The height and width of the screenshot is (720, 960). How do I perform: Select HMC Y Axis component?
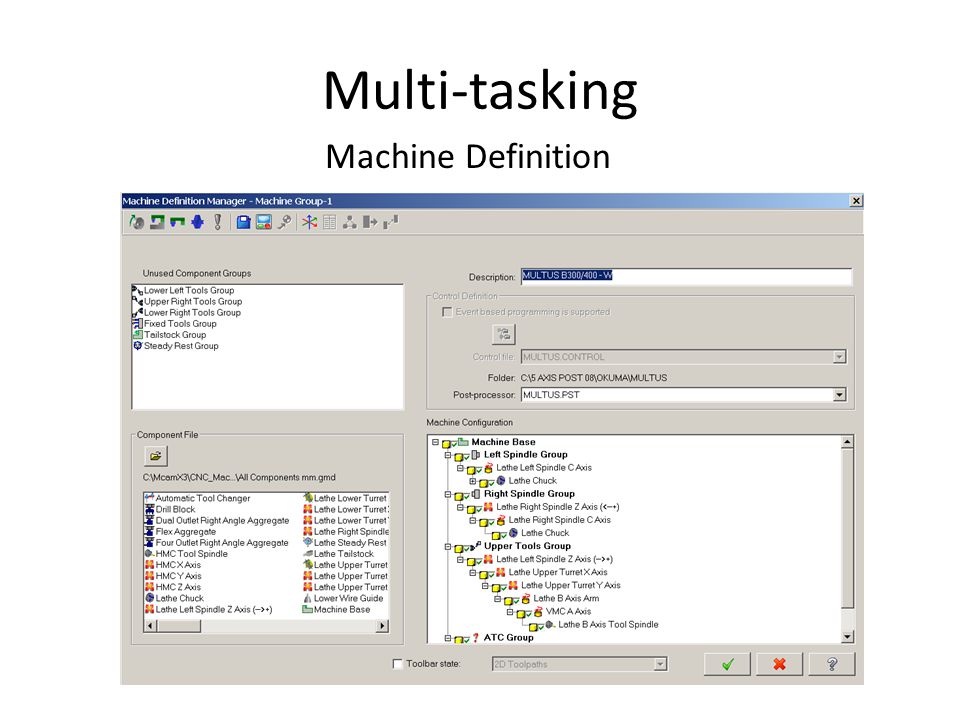coord(178,576)
